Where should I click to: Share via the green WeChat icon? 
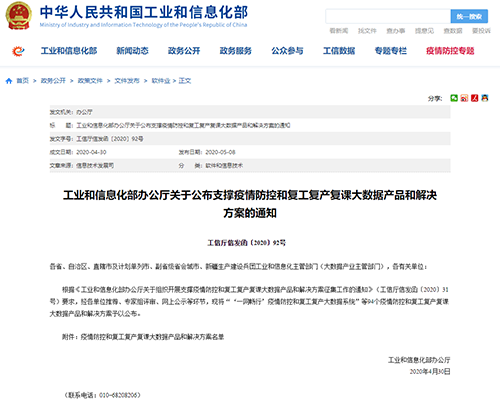click(454, 98)
